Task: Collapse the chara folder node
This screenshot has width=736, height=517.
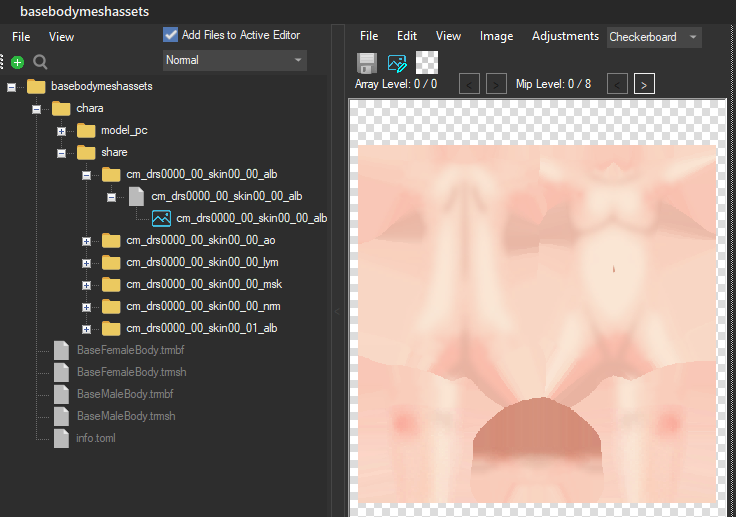Action: (36, 109)
